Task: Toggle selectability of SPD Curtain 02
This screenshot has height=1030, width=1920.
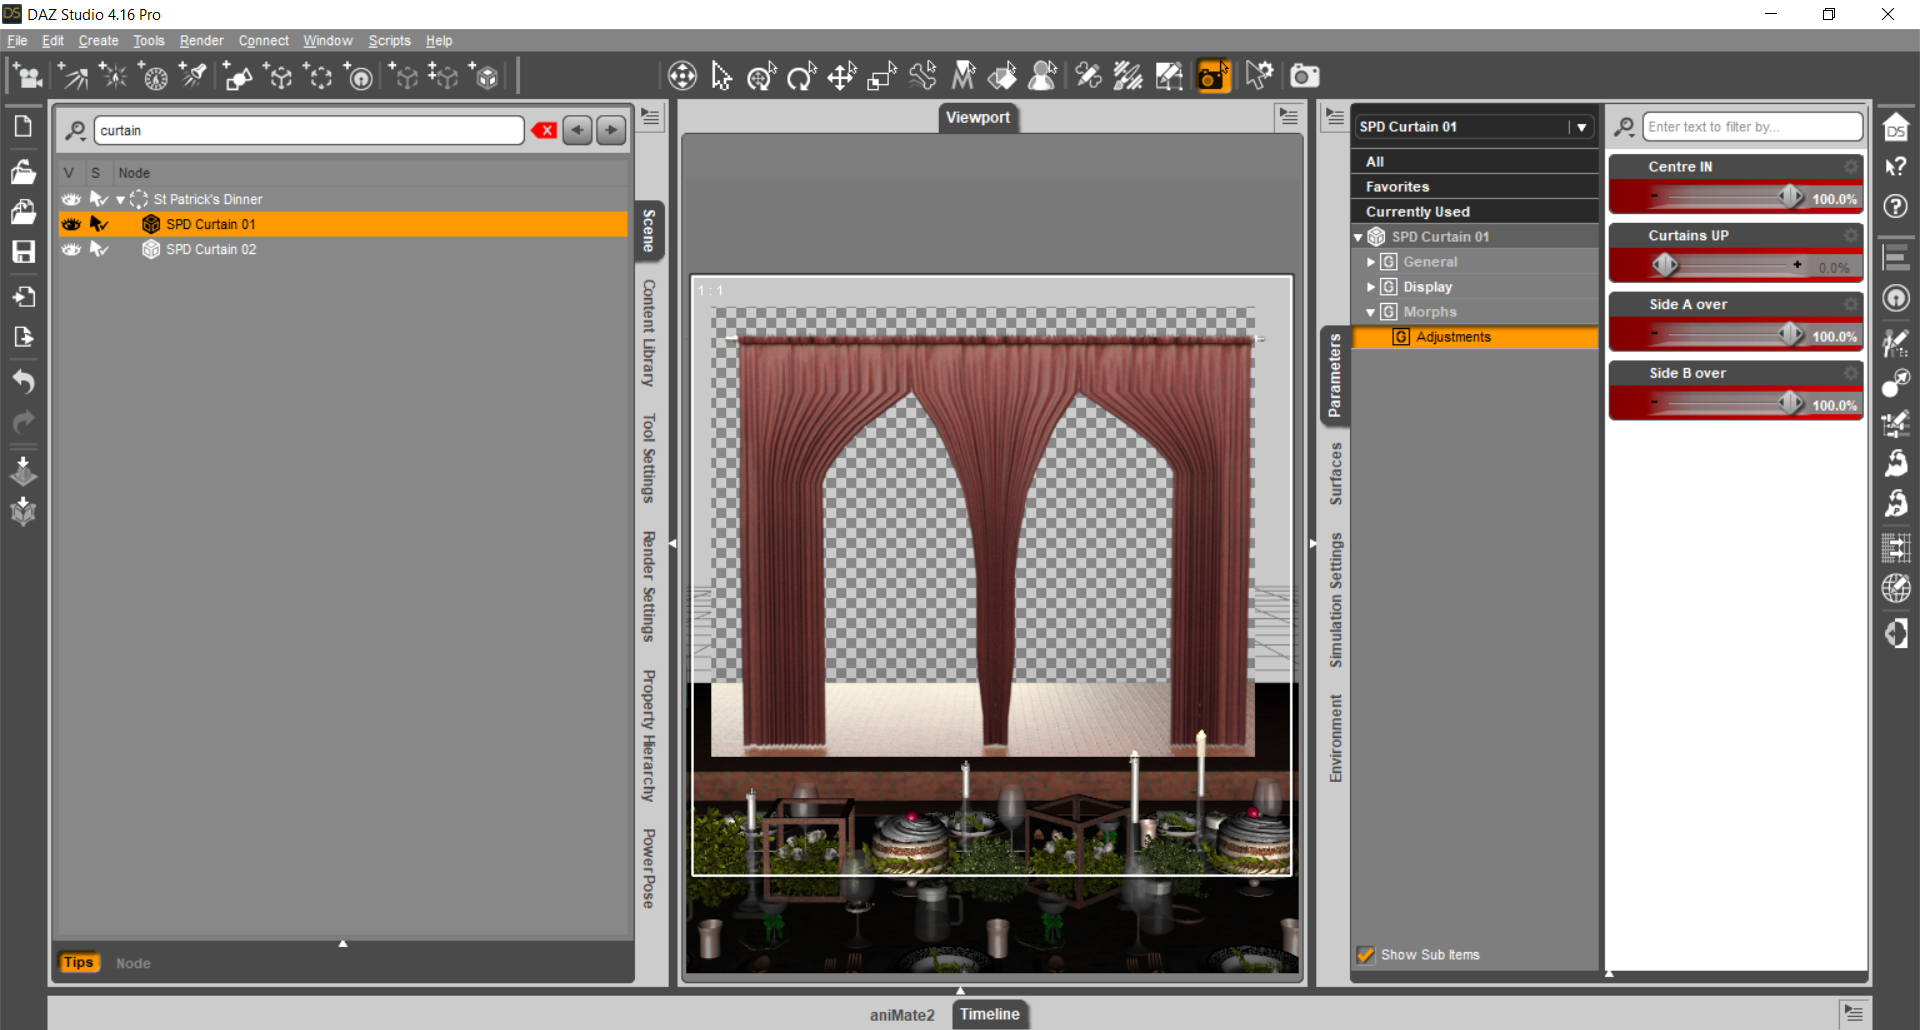Action: [99, 249]
